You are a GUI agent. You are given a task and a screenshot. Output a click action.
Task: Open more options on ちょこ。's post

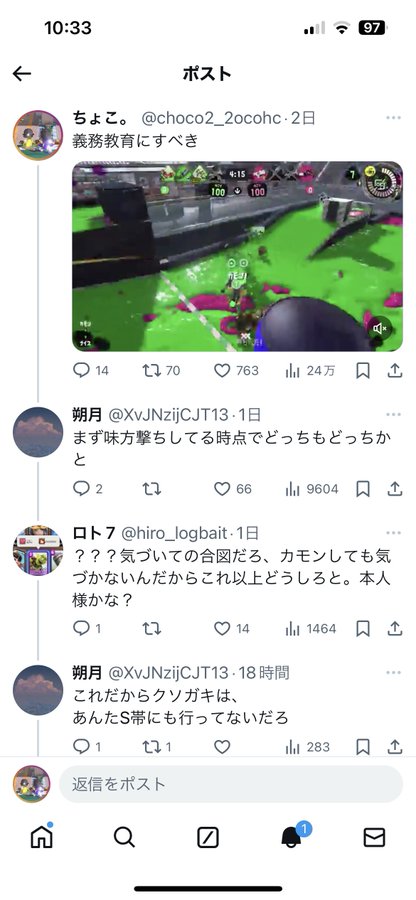393,118
